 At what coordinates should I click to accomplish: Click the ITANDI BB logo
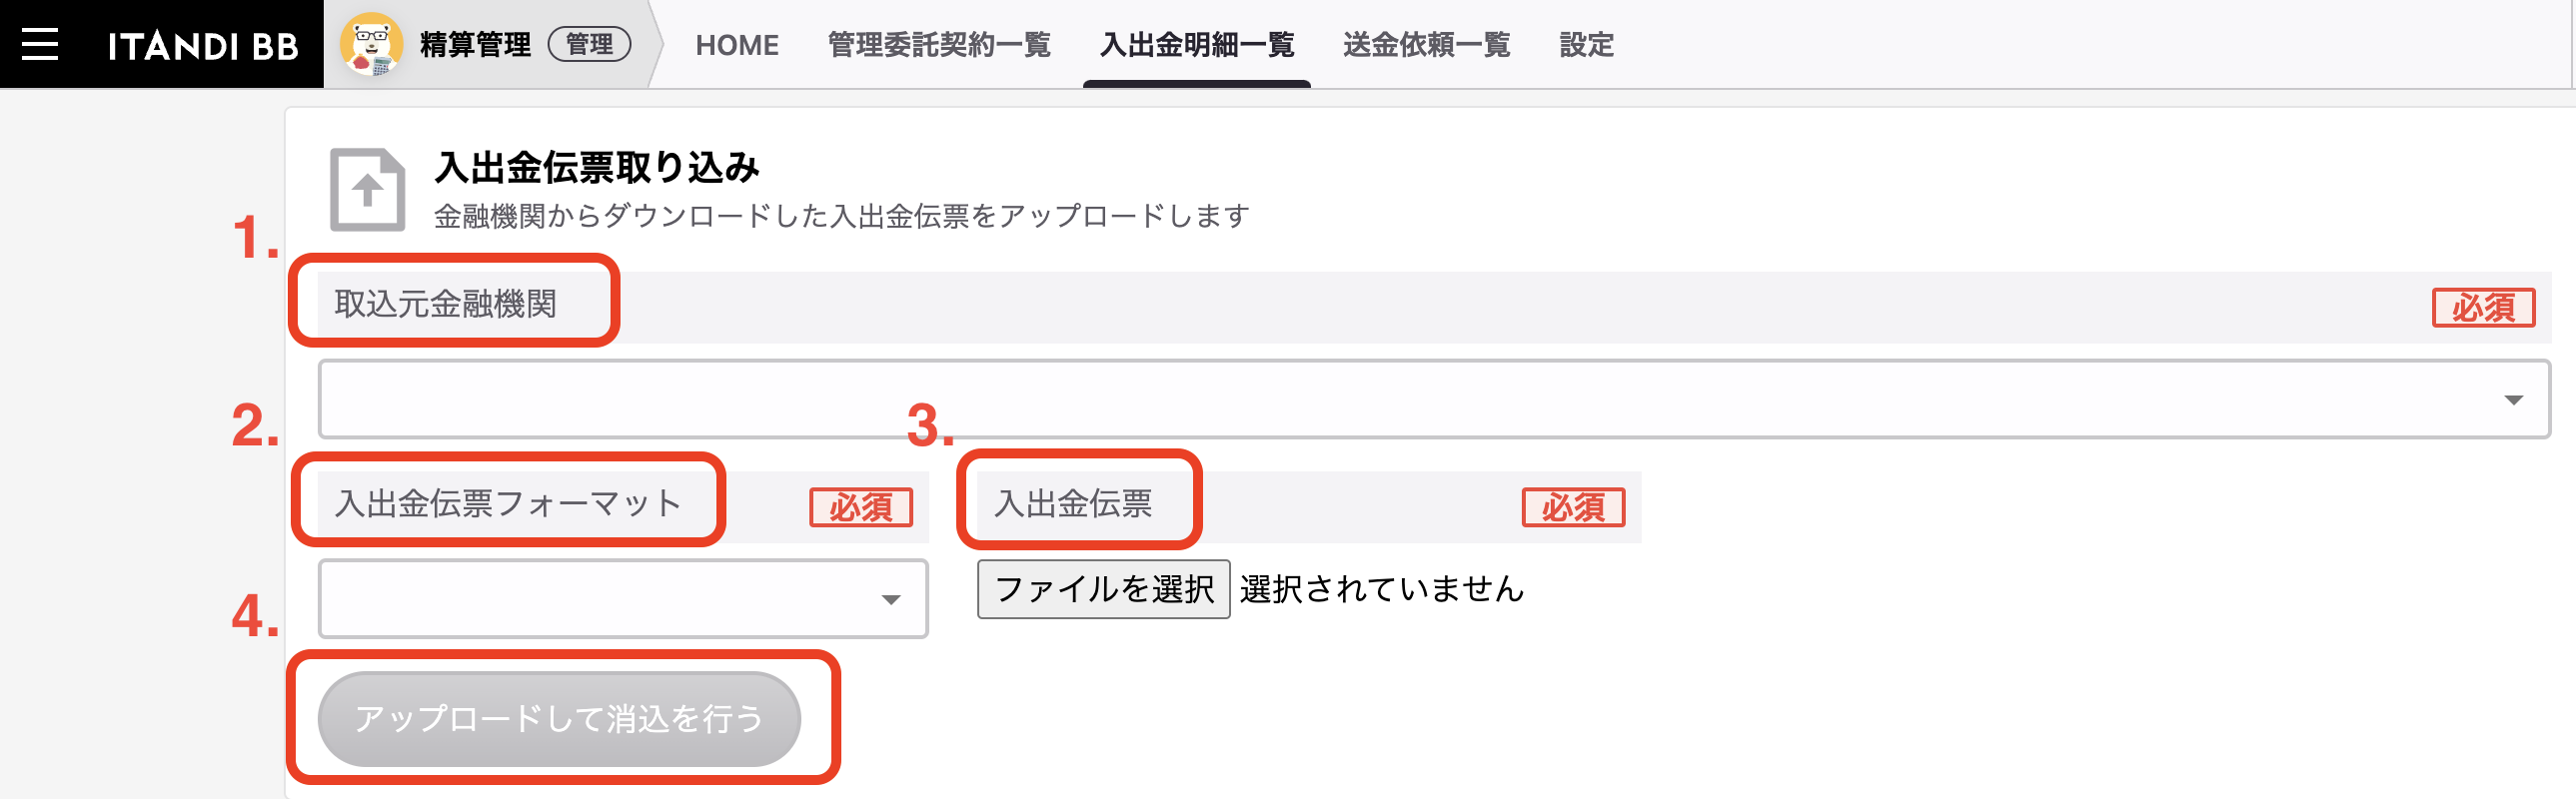[203, 45]
